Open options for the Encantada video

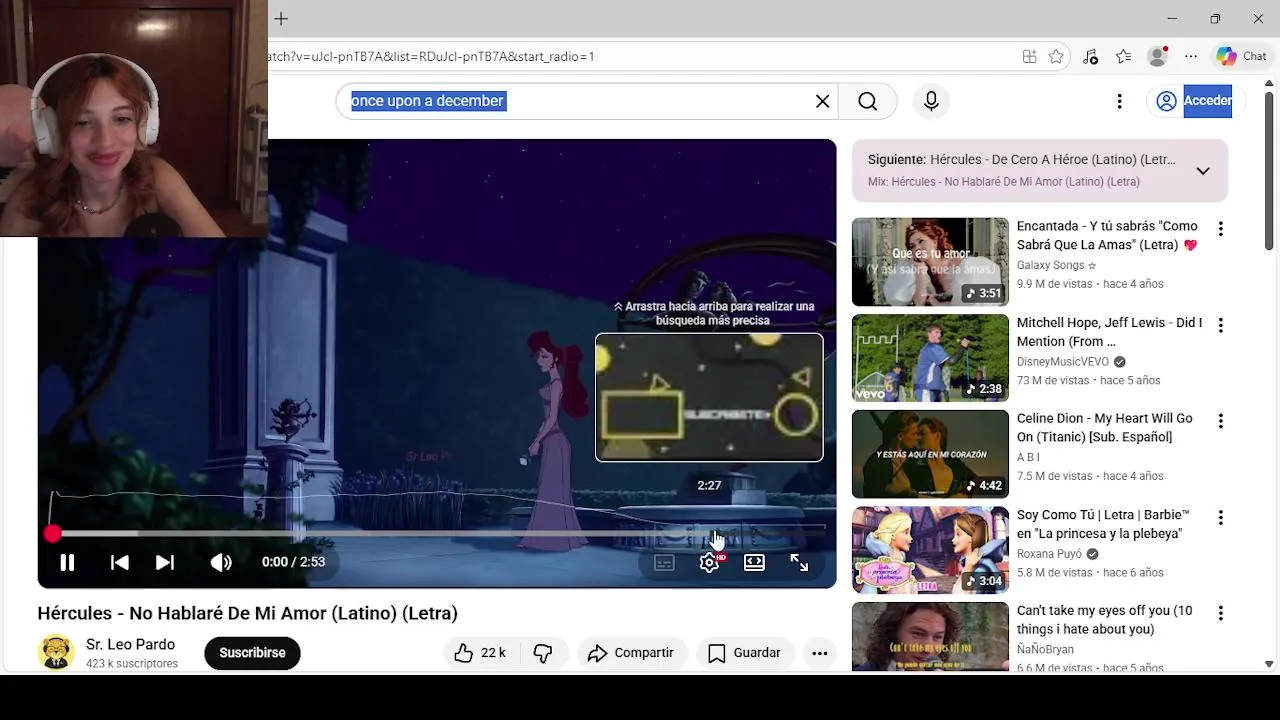[1220, 229]
